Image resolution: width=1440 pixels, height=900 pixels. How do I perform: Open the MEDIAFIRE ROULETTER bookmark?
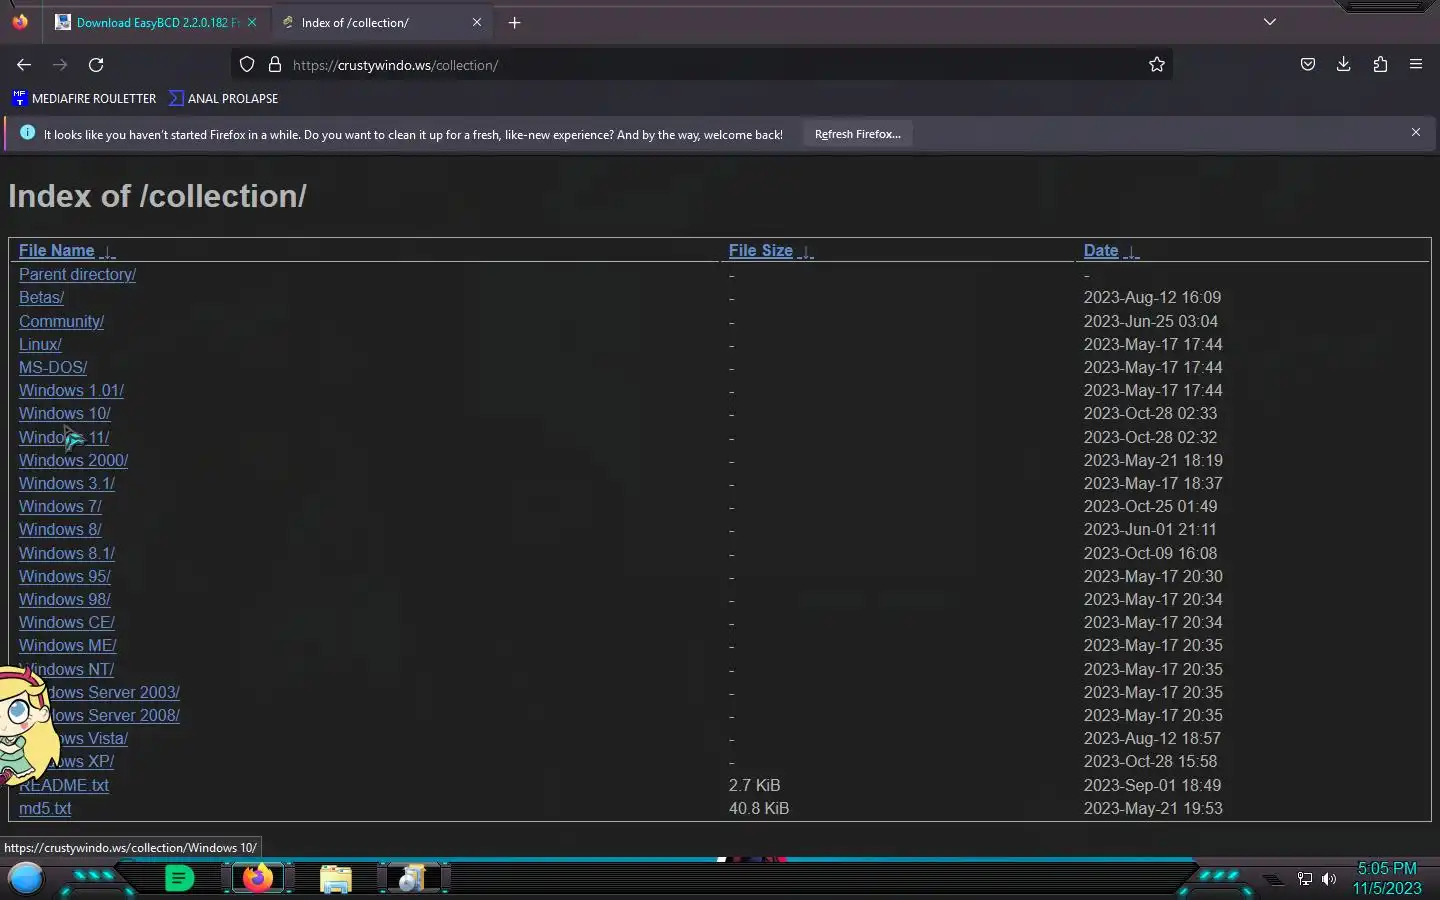click(x=84, y=98)
